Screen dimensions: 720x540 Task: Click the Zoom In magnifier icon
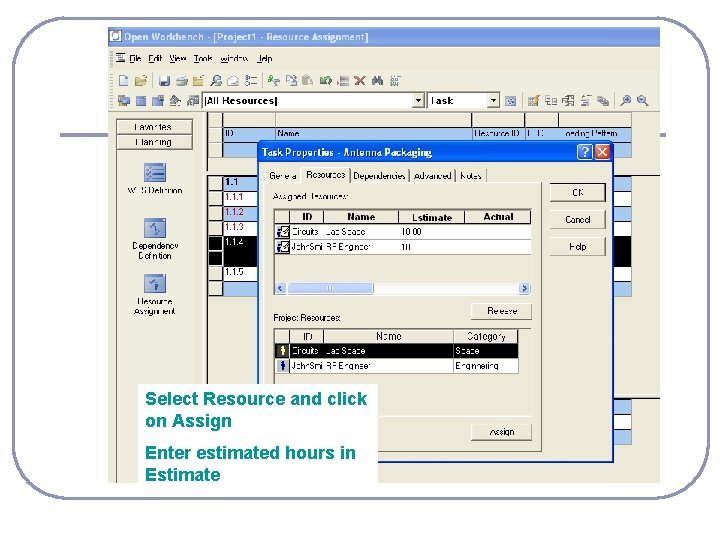click(x=625, y=101)
